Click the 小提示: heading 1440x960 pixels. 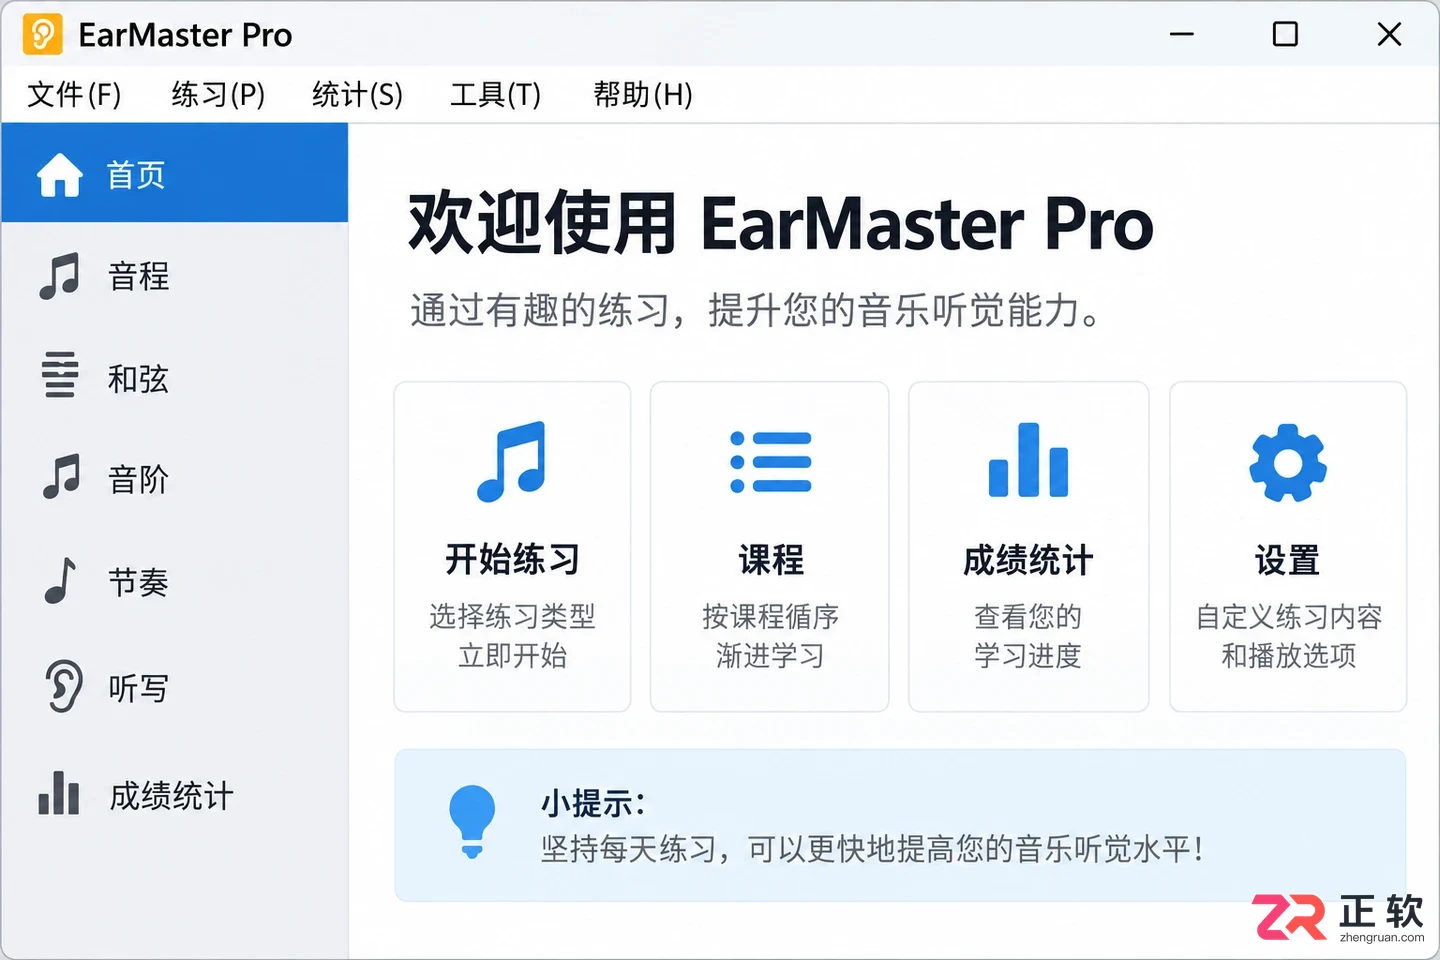tap(593, 803)
